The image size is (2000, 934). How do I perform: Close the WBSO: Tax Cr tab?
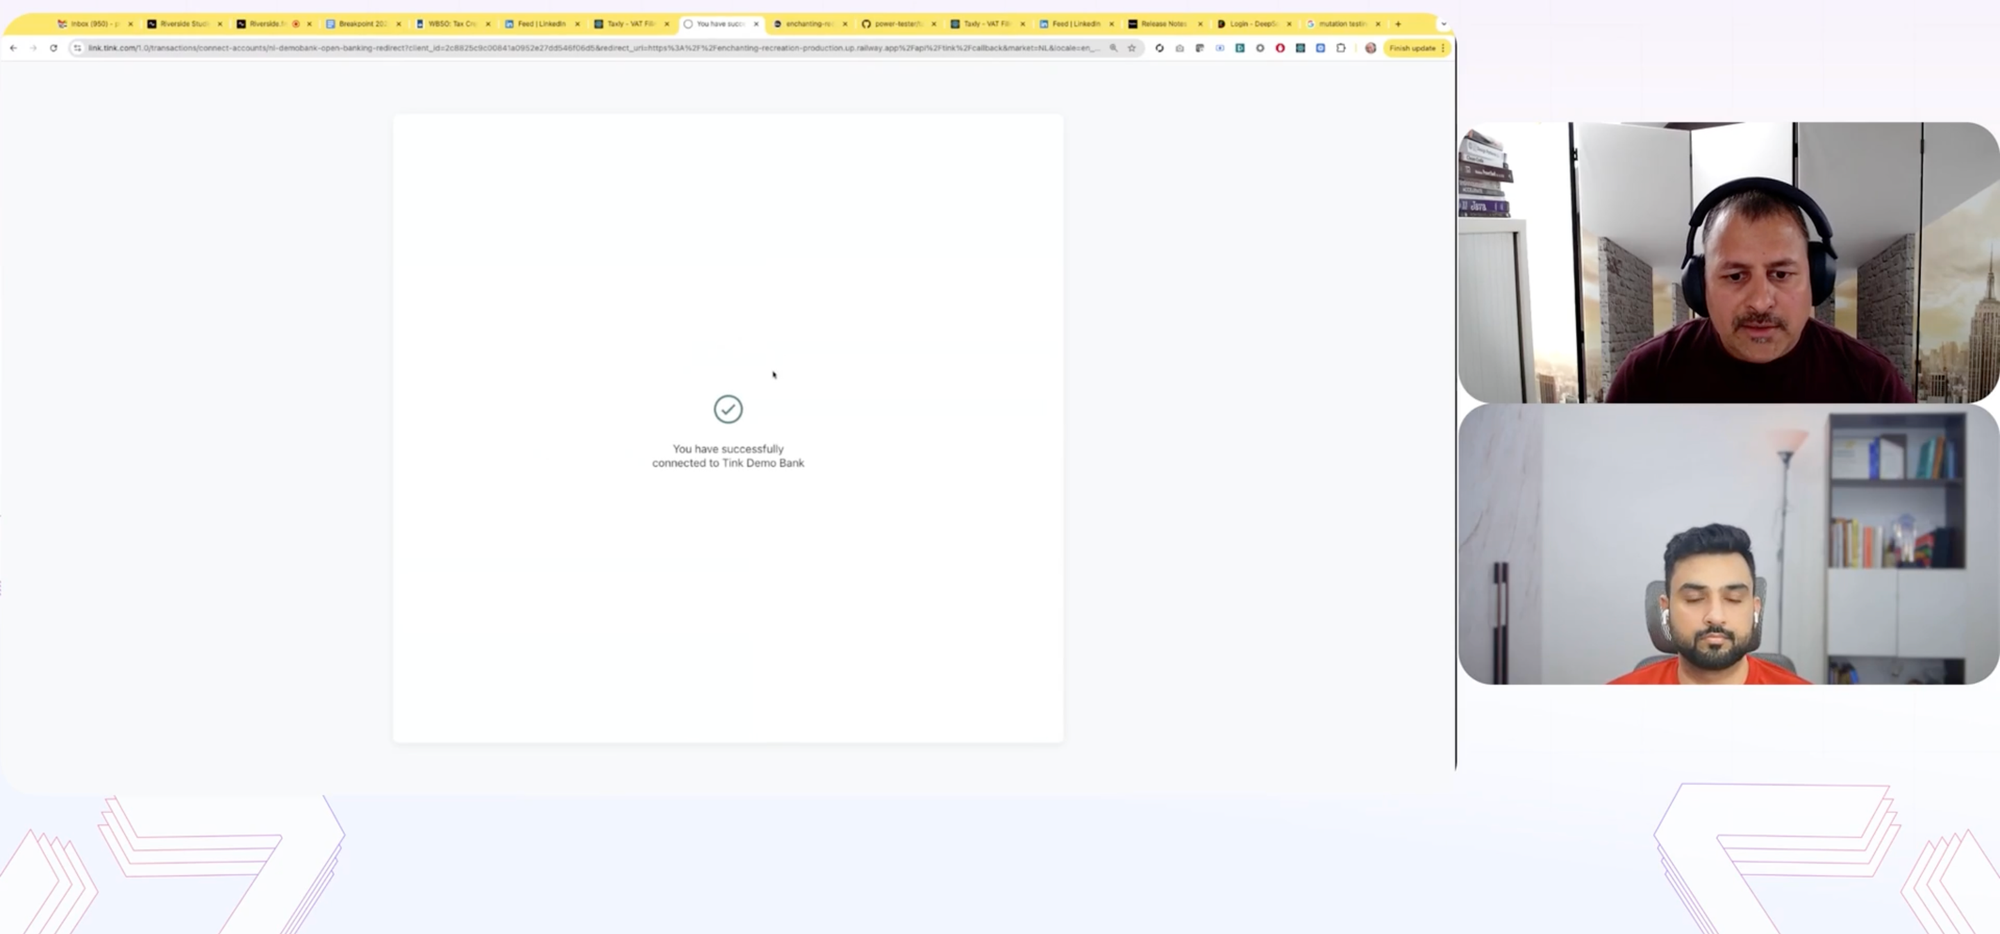(x=488, y=24)
